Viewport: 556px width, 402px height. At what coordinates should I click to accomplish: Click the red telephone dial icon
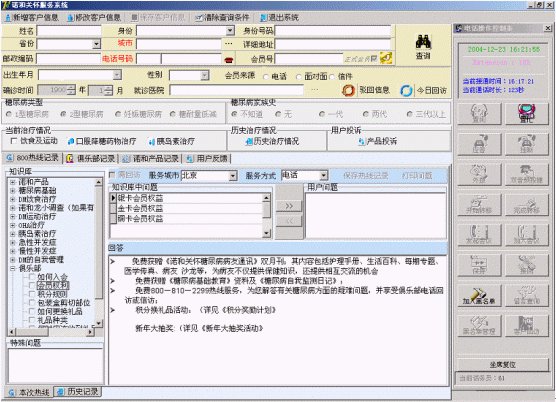coord(229,60)
